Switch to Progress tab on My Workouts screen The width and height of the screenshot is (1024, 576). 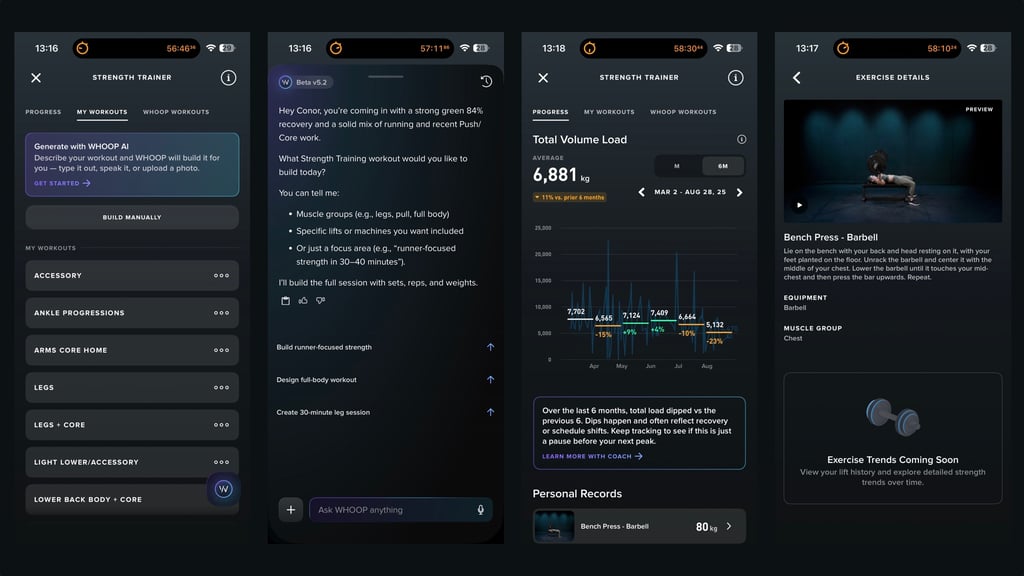pyautogui.click(x=43, y=112)
